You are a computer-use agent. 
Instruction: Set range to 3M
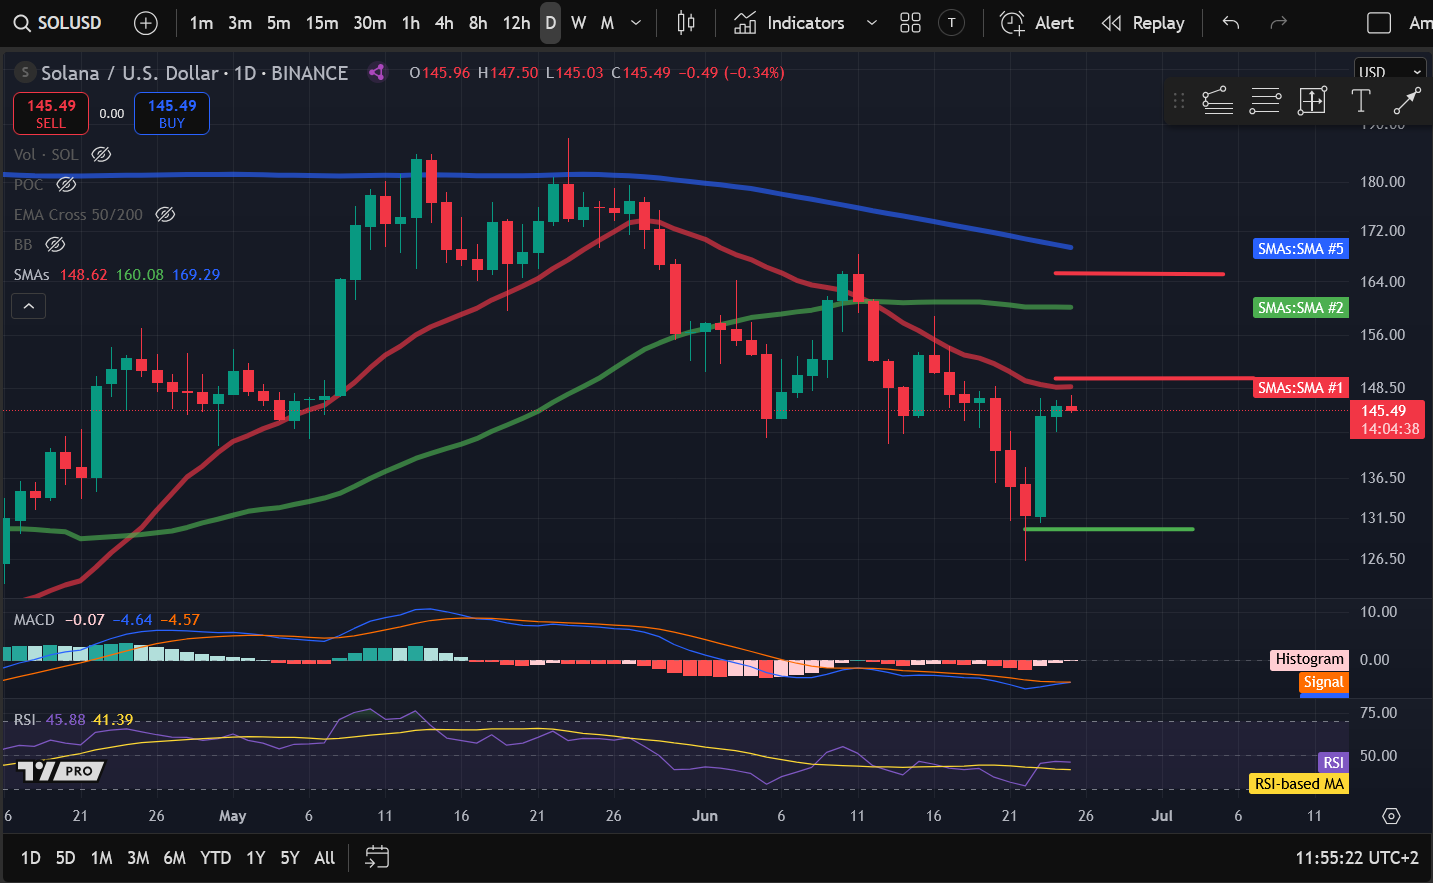click(x=138, y=858)
